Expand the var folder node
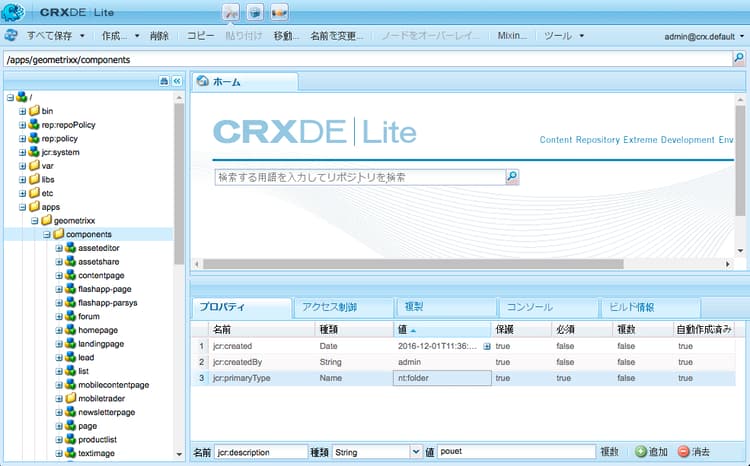 (22, 166)
